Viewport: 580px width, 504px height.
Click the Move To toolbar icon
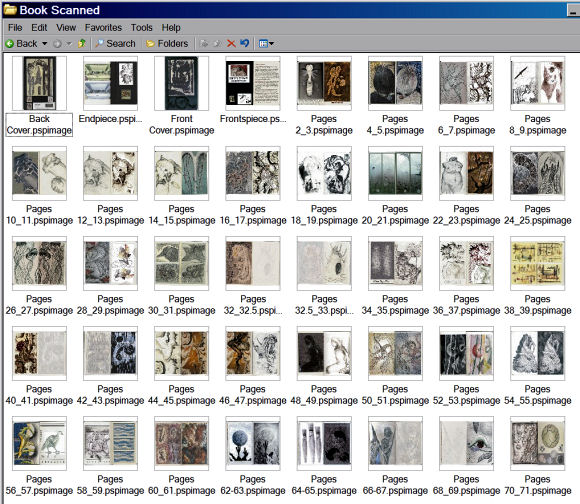204,44
